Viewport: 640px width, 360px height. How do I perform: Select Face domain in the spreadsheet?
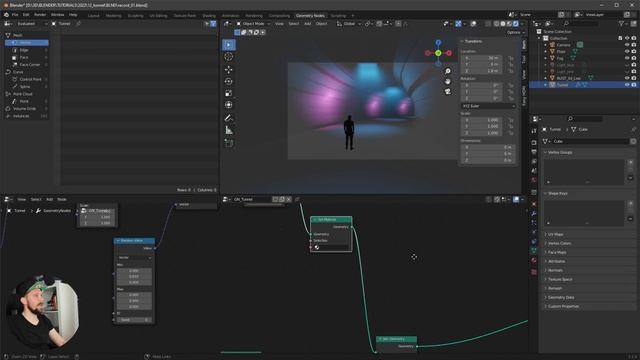pos(24,58)
